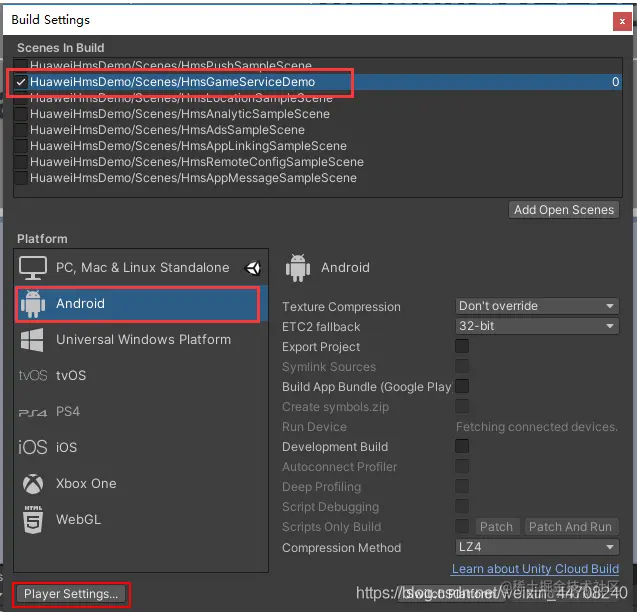Open Player Settings
Viewport: 638px width, 612px height.
click(71, 594)
